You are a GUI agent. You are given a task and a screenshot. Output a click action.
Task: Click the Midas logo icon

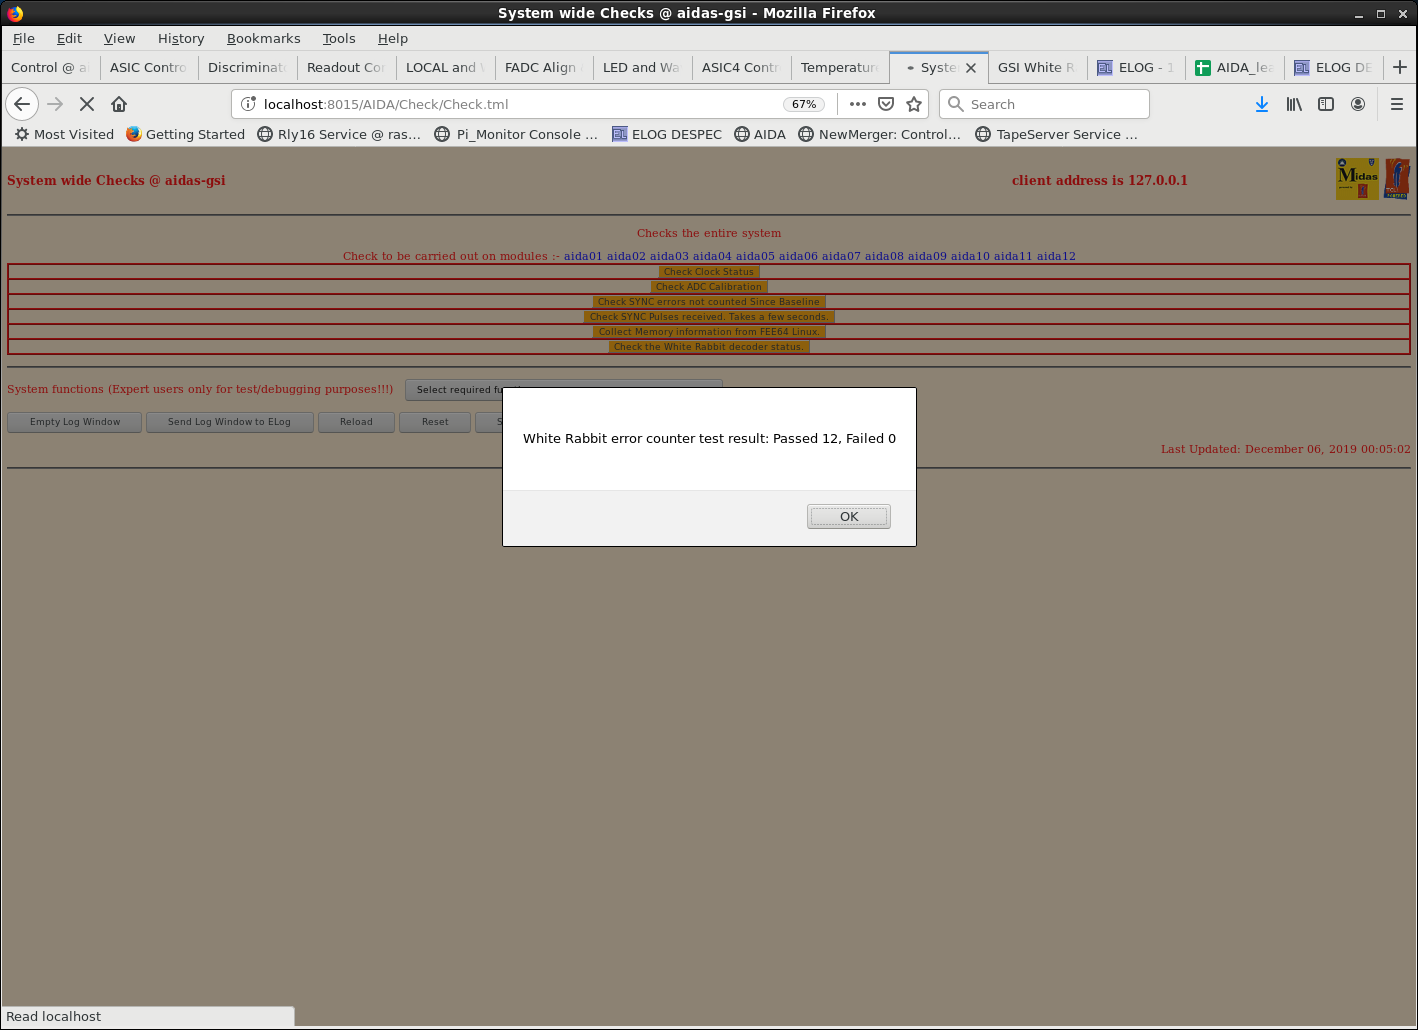pos(1357,179)
